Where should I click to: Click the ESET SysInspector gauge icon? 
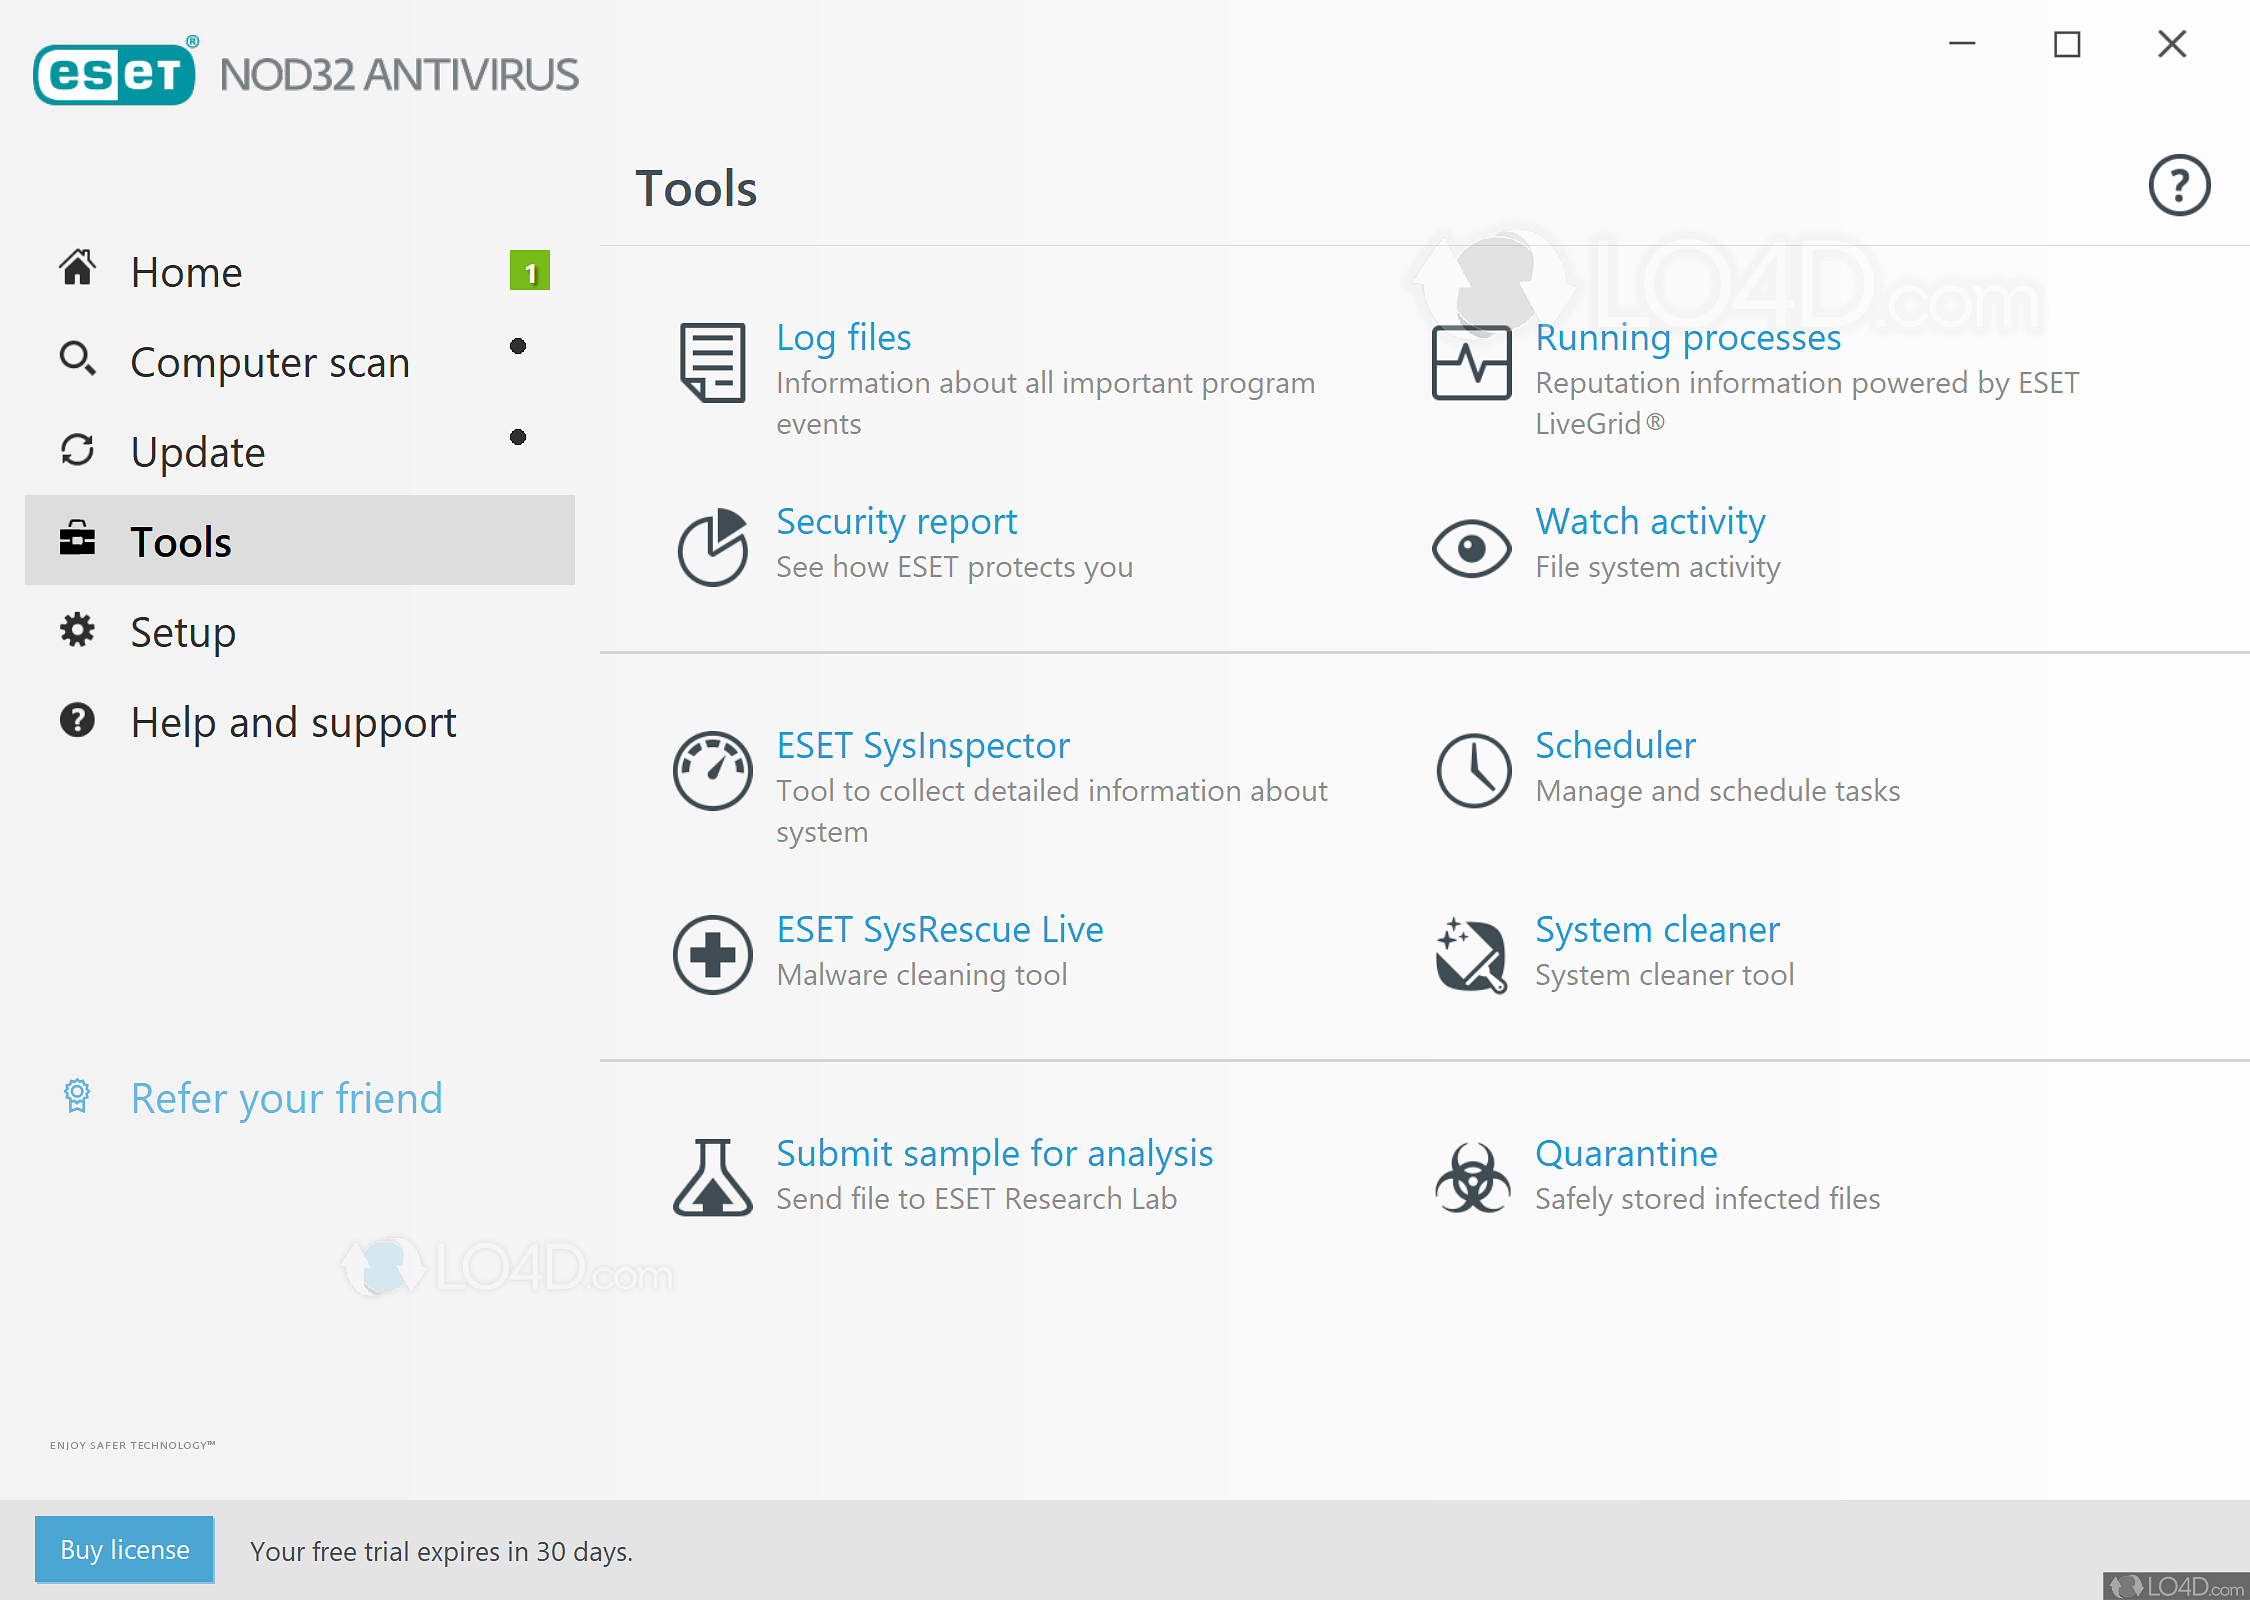point(712,770)
